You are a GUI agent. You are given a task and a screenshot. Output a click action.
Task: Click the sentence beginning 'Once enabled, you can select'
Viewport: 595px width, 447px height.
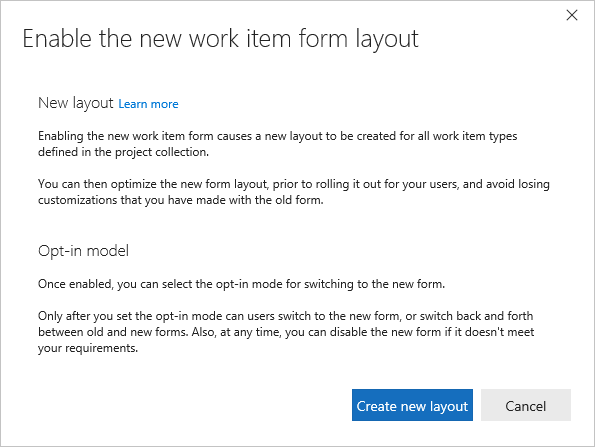point(241,284)
